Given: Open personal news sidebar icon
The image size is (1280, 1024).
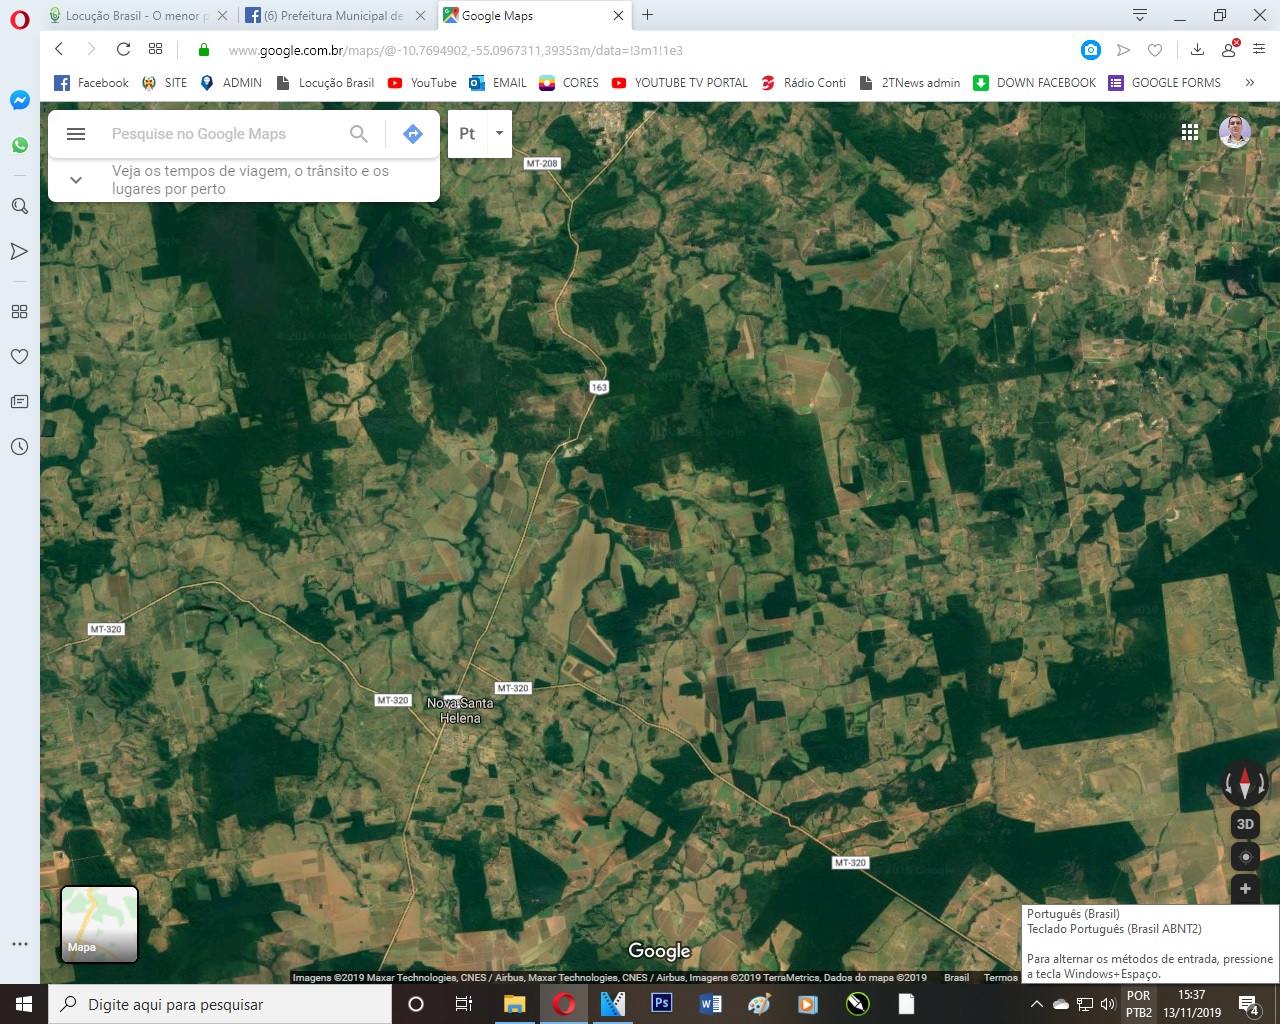Looking at the screenshot, I should [x=19, y=401].
